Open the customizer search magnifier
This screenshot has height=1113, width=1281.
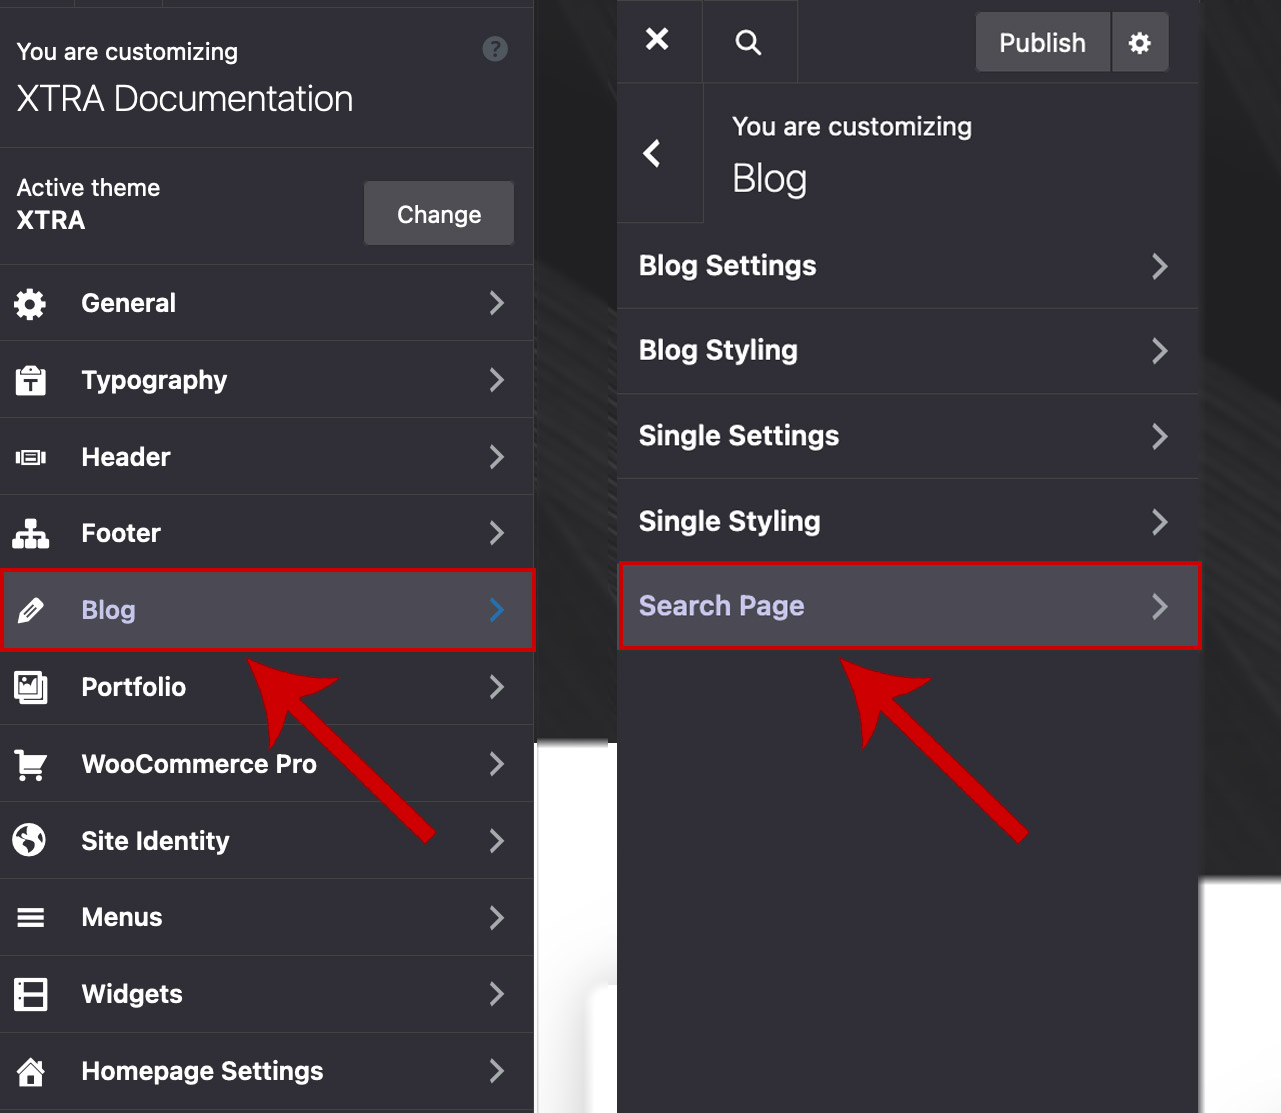[748, 42]
